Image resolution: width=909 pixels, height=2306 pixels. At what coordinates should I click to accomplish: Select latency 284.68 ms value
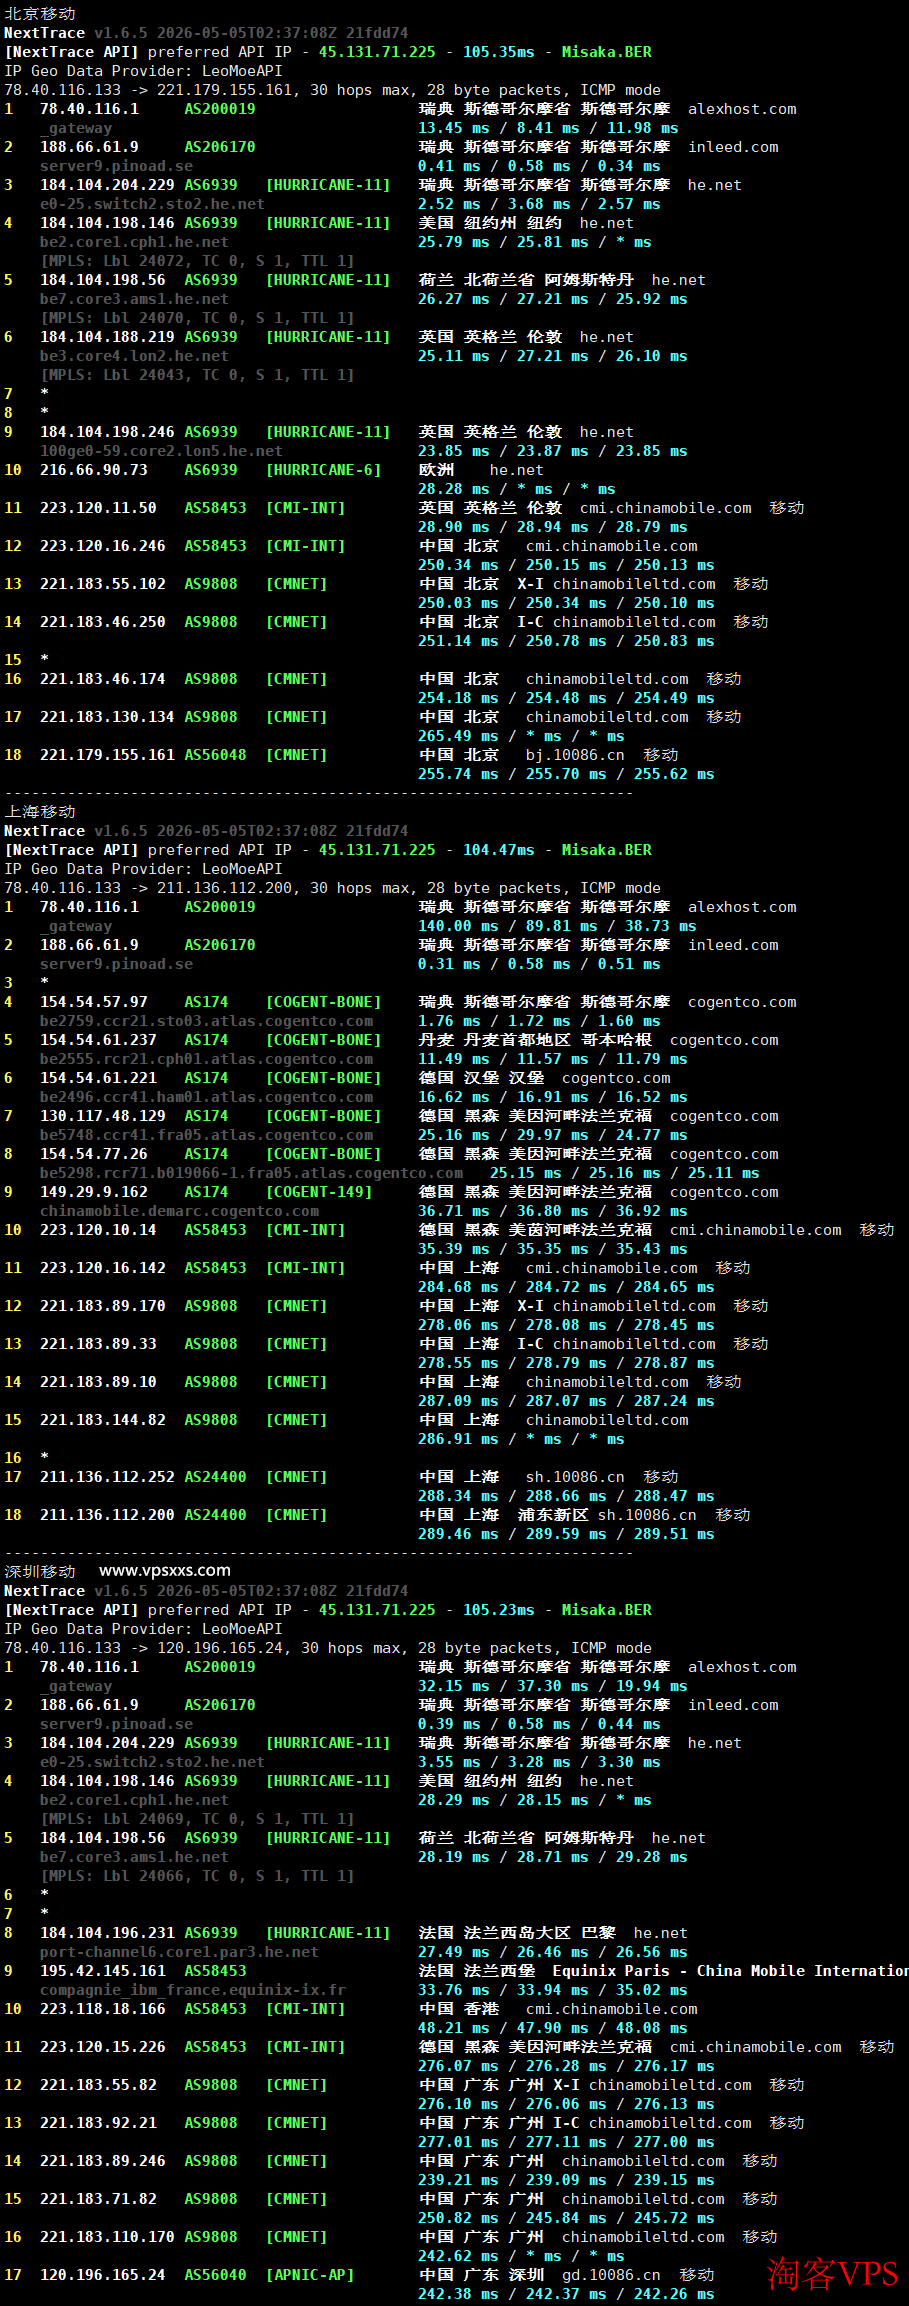(458, 1287)
